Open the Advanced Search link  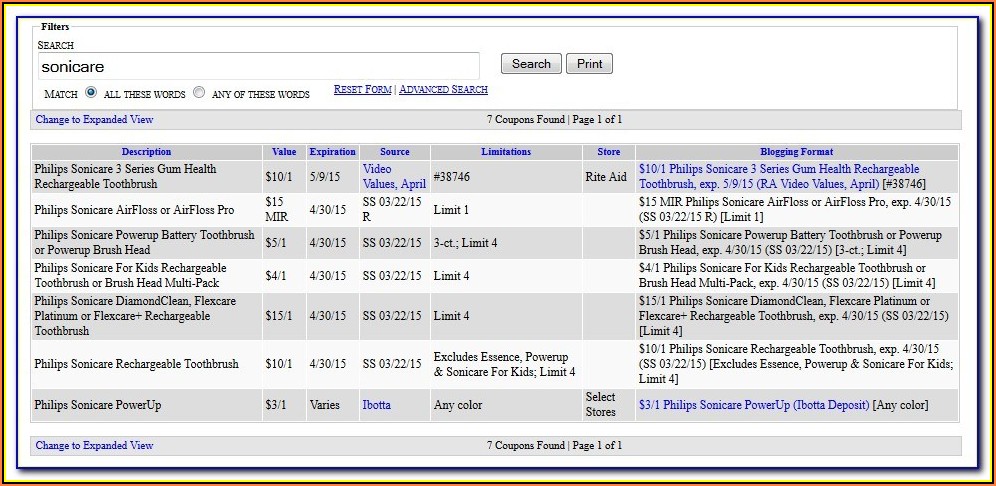coord(443,90)
